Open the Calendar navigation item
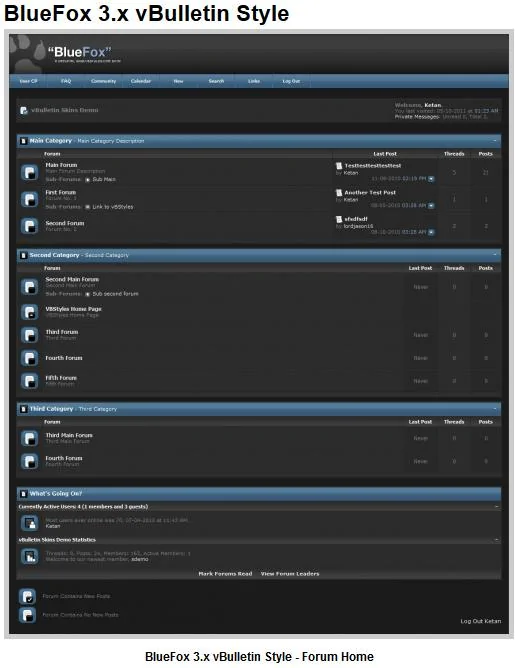This screenshot has width=515, height=668. 141,81
